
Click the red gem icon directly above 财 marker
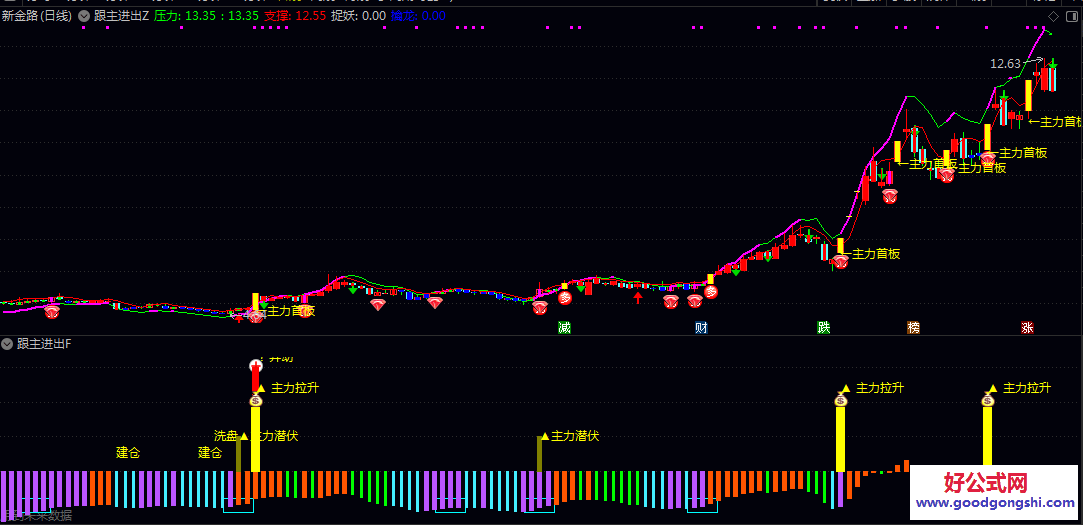695,301
